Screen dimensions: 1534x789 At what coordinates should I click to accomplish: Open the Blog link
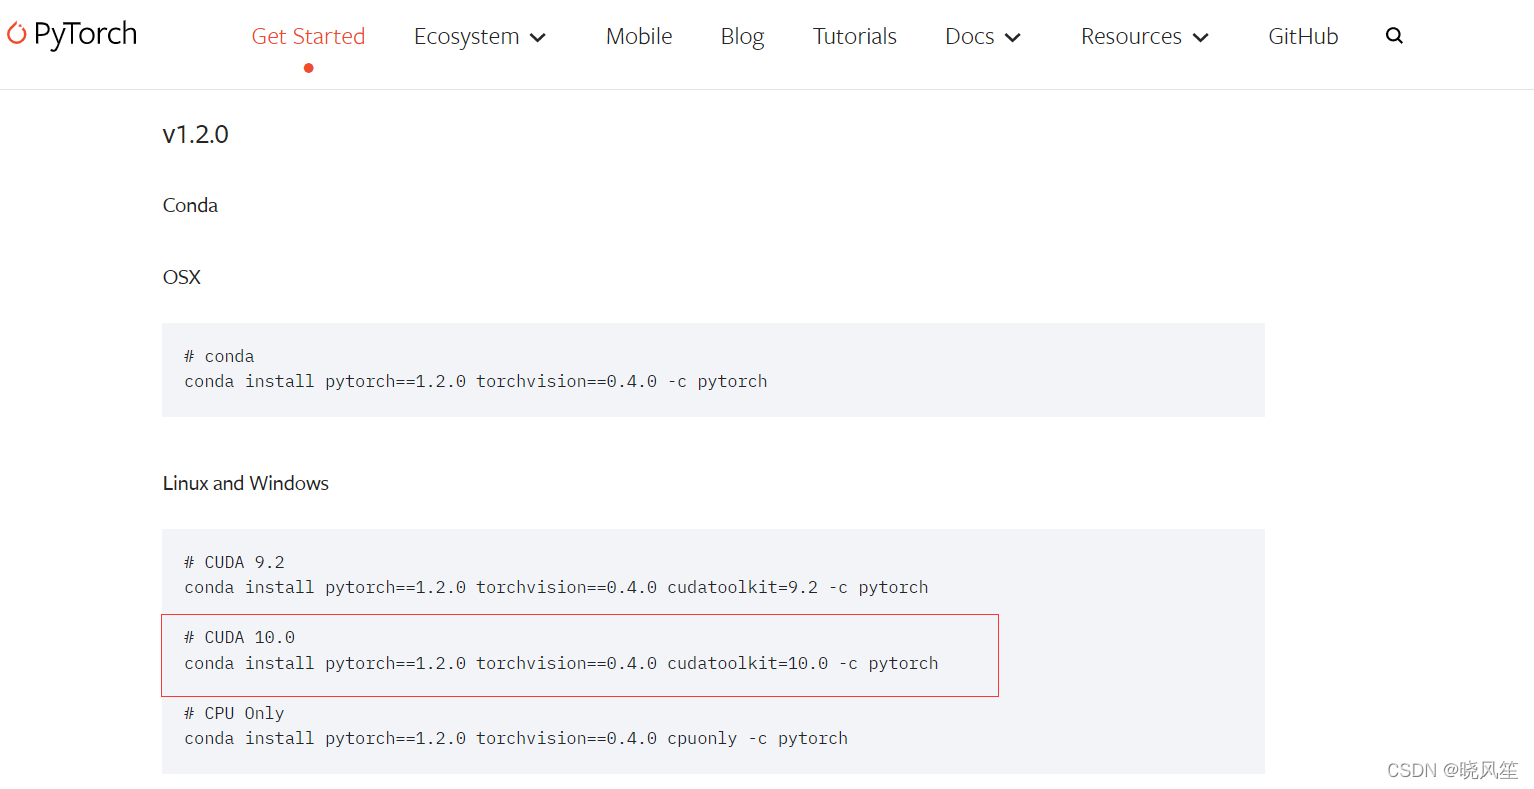pyautogui.click(x=742, y=36)
